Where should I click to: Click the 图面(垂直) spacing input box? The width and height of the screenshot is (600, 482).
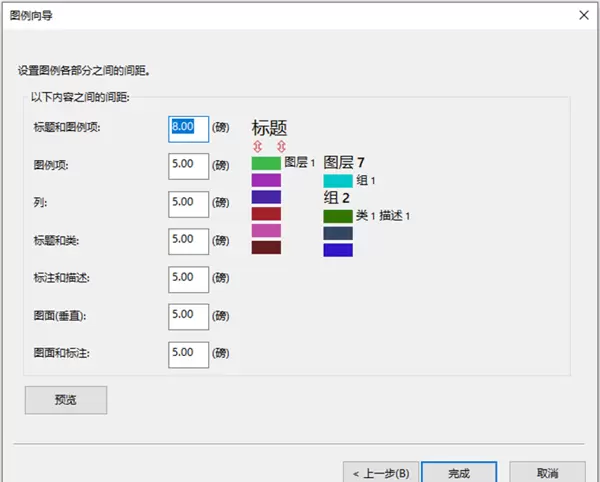[188, 315]
